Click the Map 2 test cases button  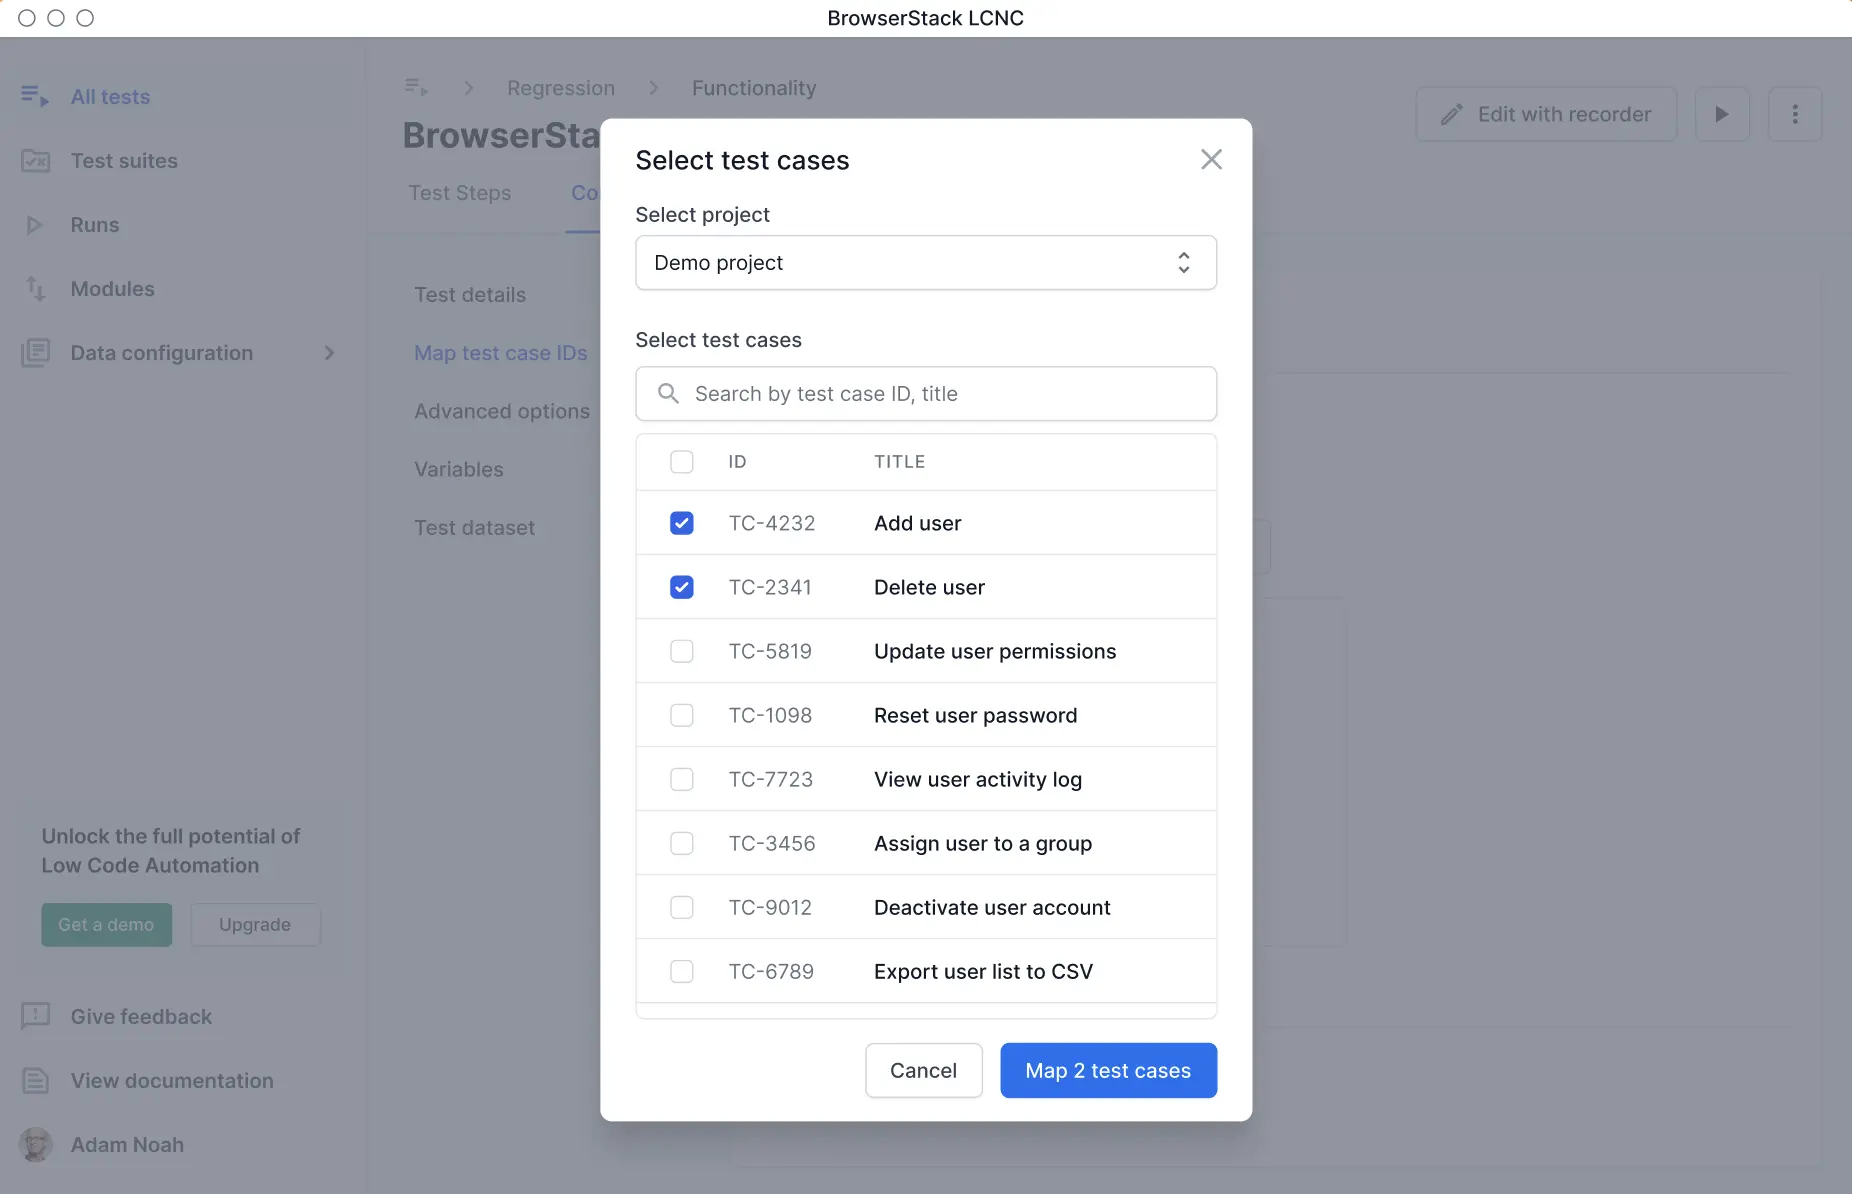click(x=1107, y=1070)
